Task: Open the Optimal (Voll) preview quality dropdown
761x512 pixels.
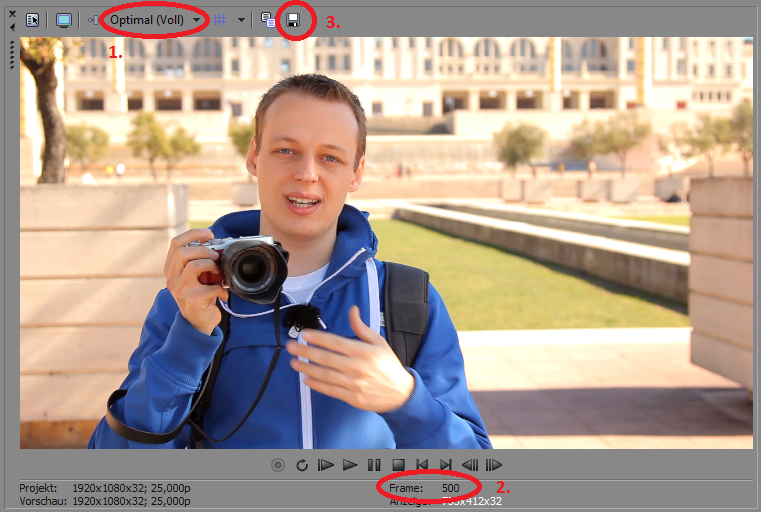Action: (154, 20)
